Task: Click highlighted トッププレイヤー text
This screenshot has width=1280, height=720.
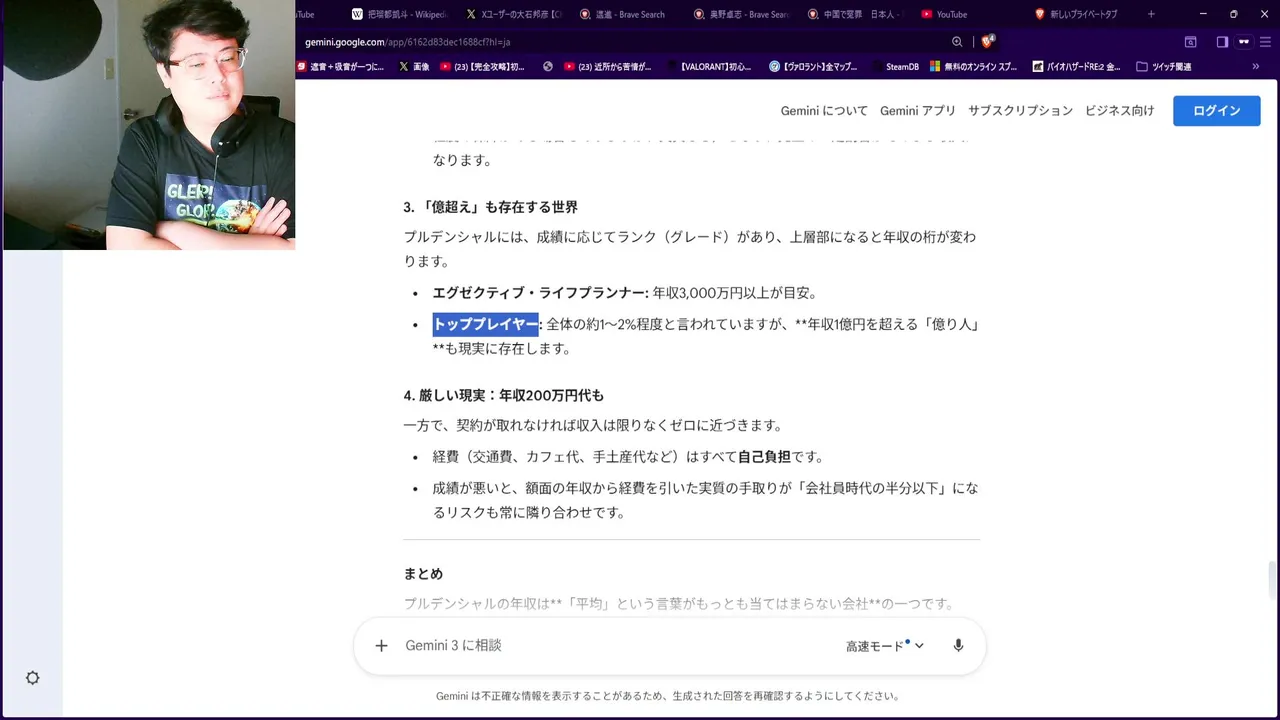Action: pos(485,325)
